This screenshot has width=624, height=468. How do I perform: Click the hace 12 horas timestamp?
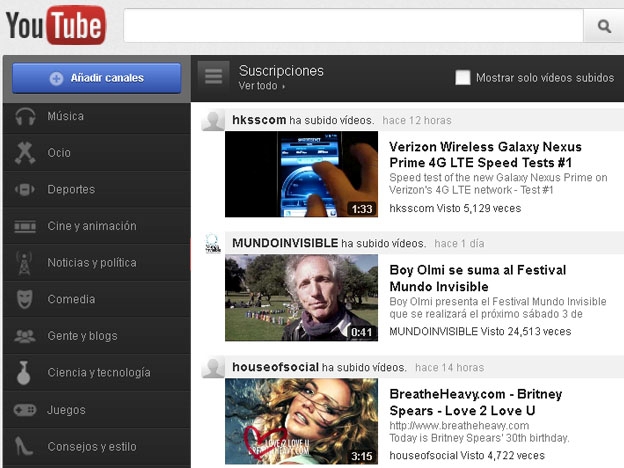(417, 121)
